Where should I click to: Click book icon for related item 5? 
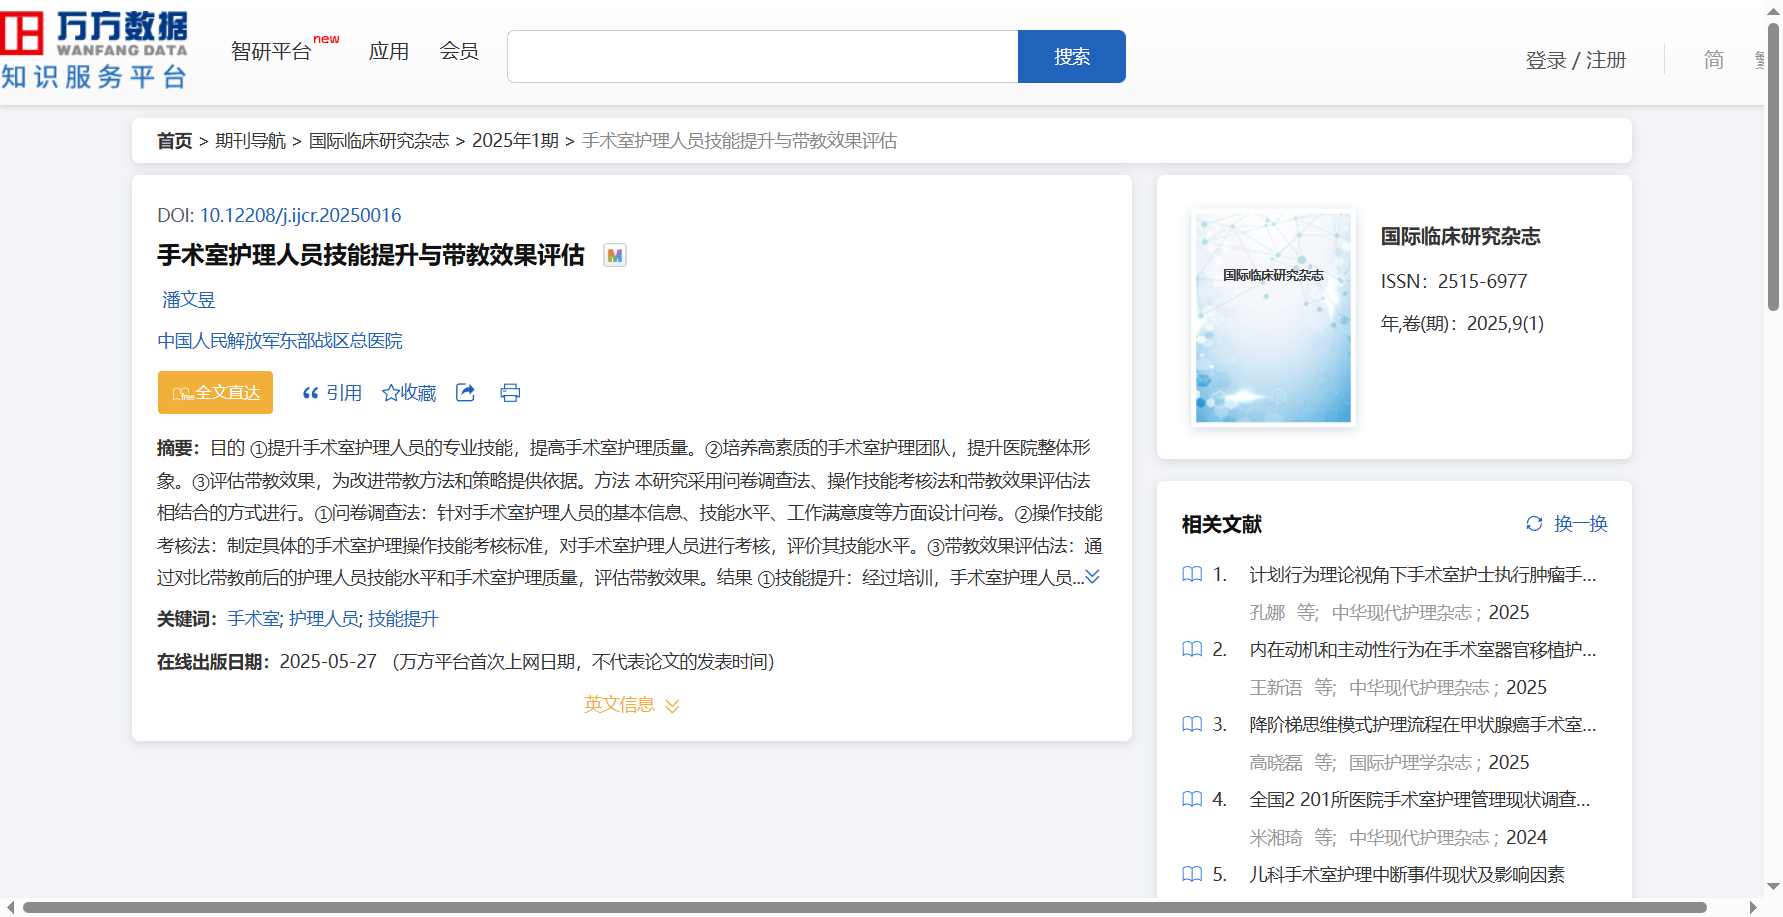click(x=1192, y=875)
